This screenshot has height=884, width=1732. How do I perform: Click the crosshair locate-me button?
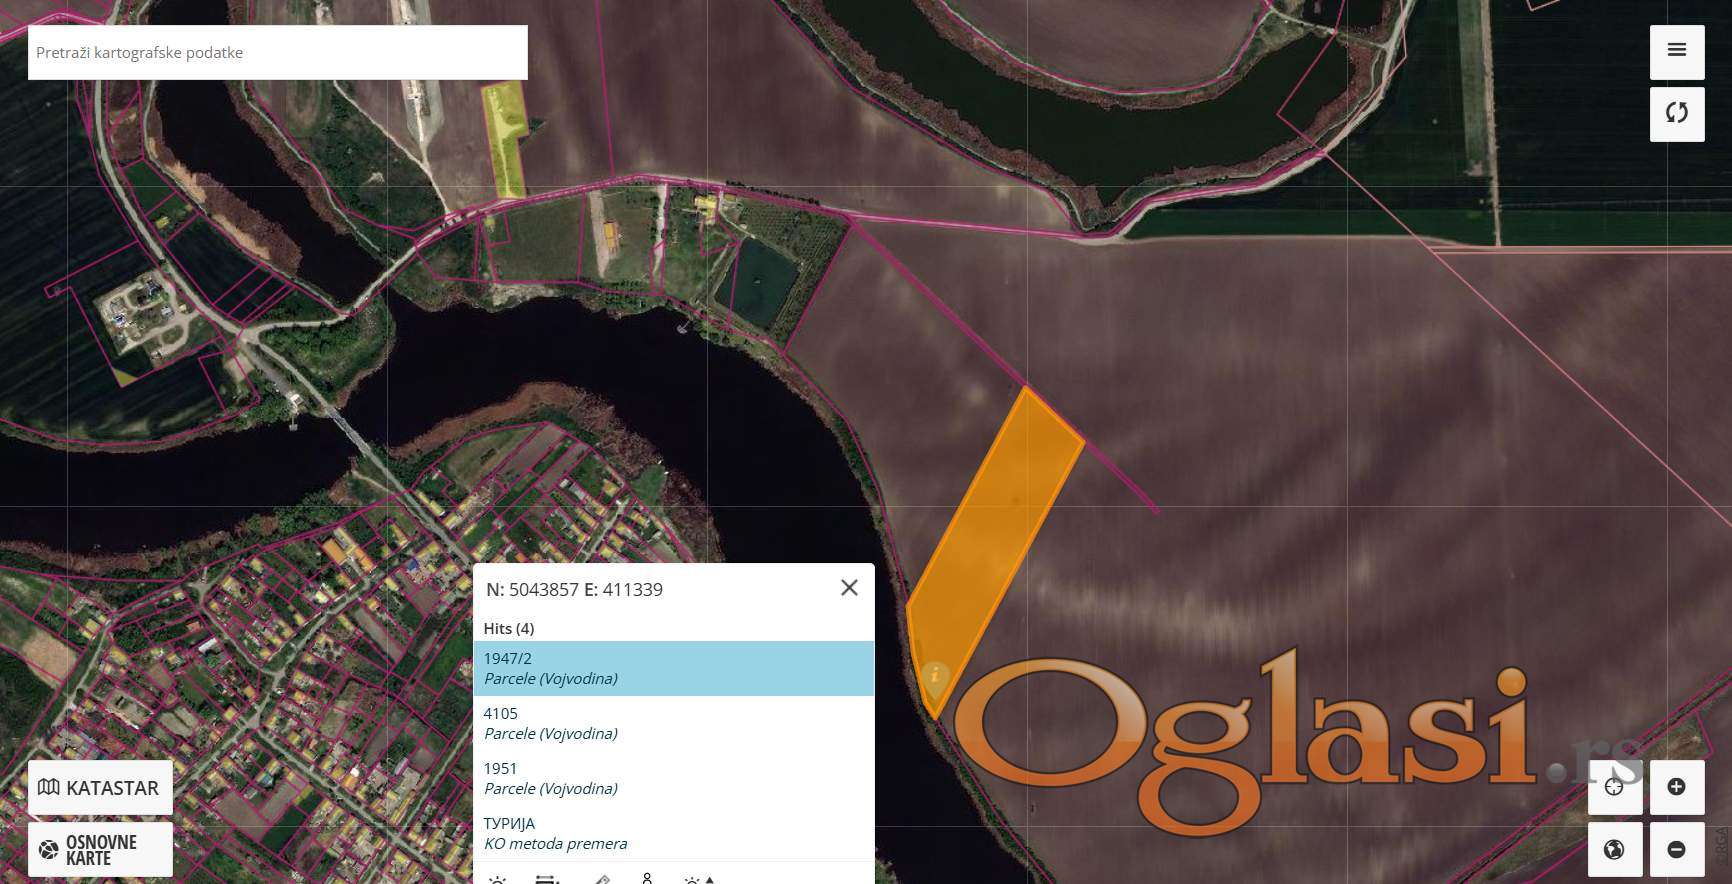pyautogui.click(x=1614, y=787)
